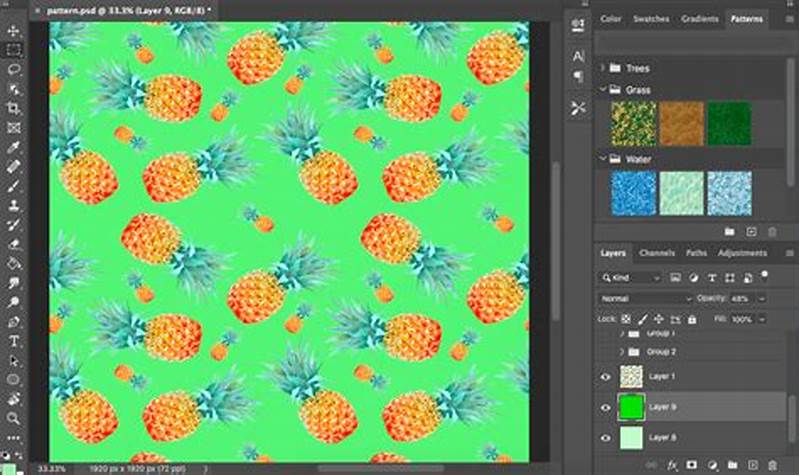800x475 pixels.
Task: Create new pattern in Patterns panel
Action: 751,232
